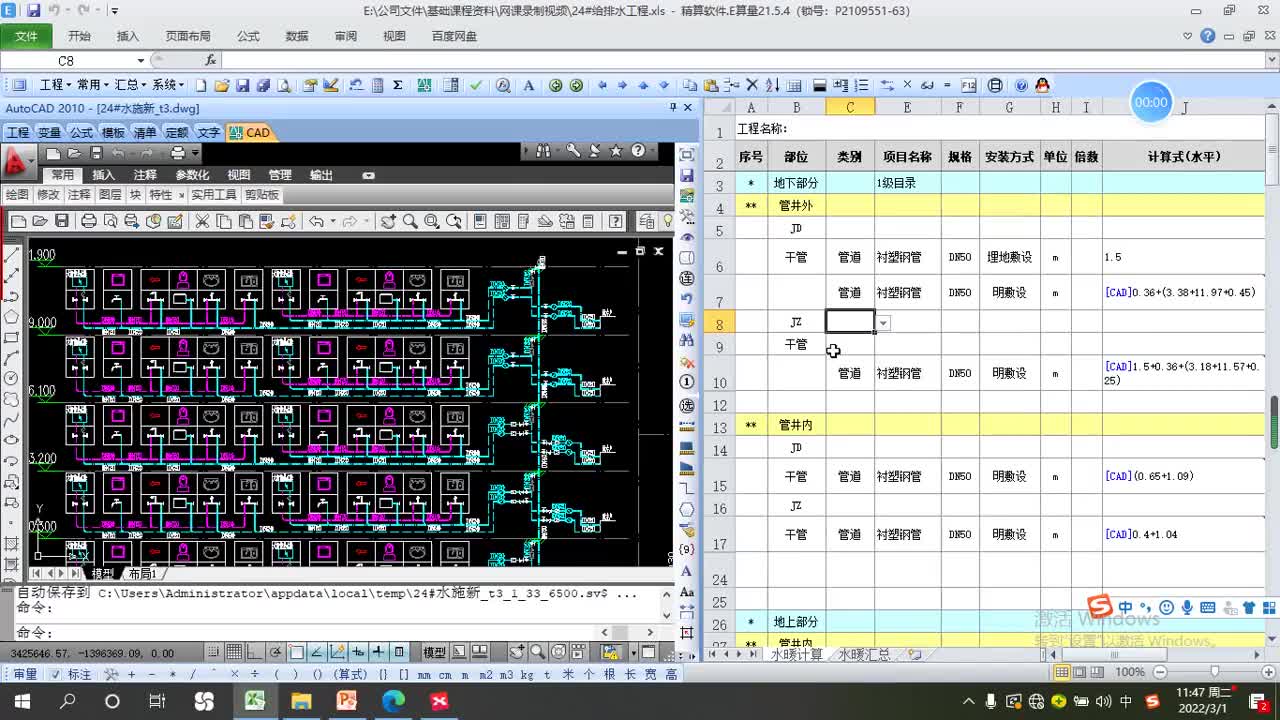The width and height of the screenshot is (1280, 720).
Task: Expand the AutoCAD undo history dropdown arrow
Action: [331, 221]
